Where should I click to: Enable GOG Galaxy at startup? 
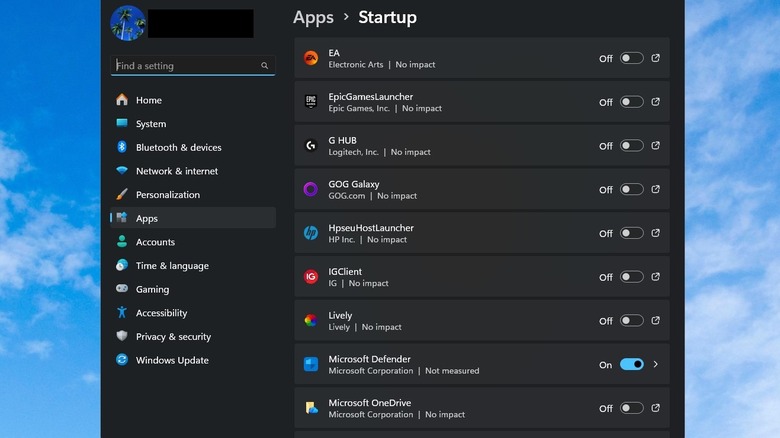(x=631, y=189)
